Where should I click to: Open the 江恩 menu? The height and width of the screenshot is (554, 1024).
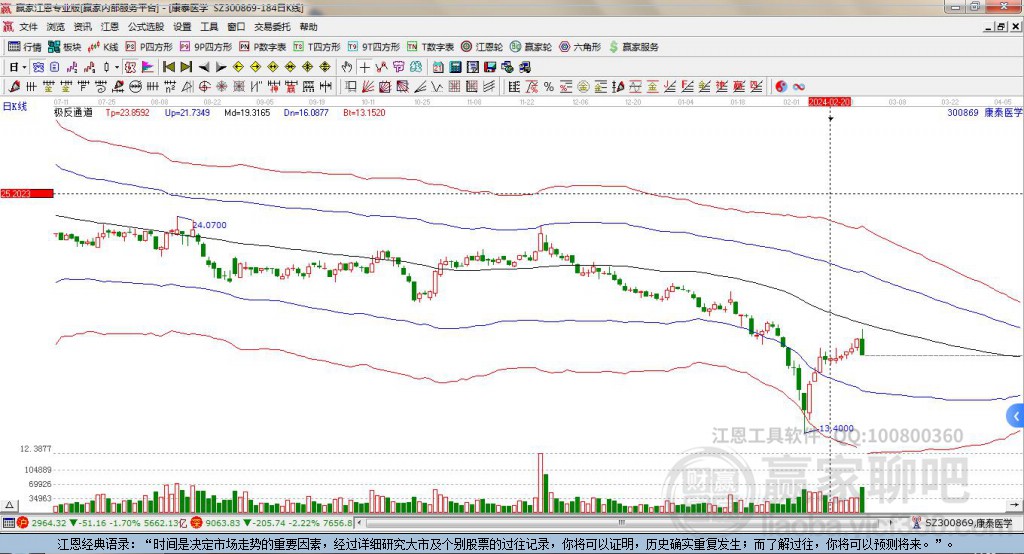[110, 27]
